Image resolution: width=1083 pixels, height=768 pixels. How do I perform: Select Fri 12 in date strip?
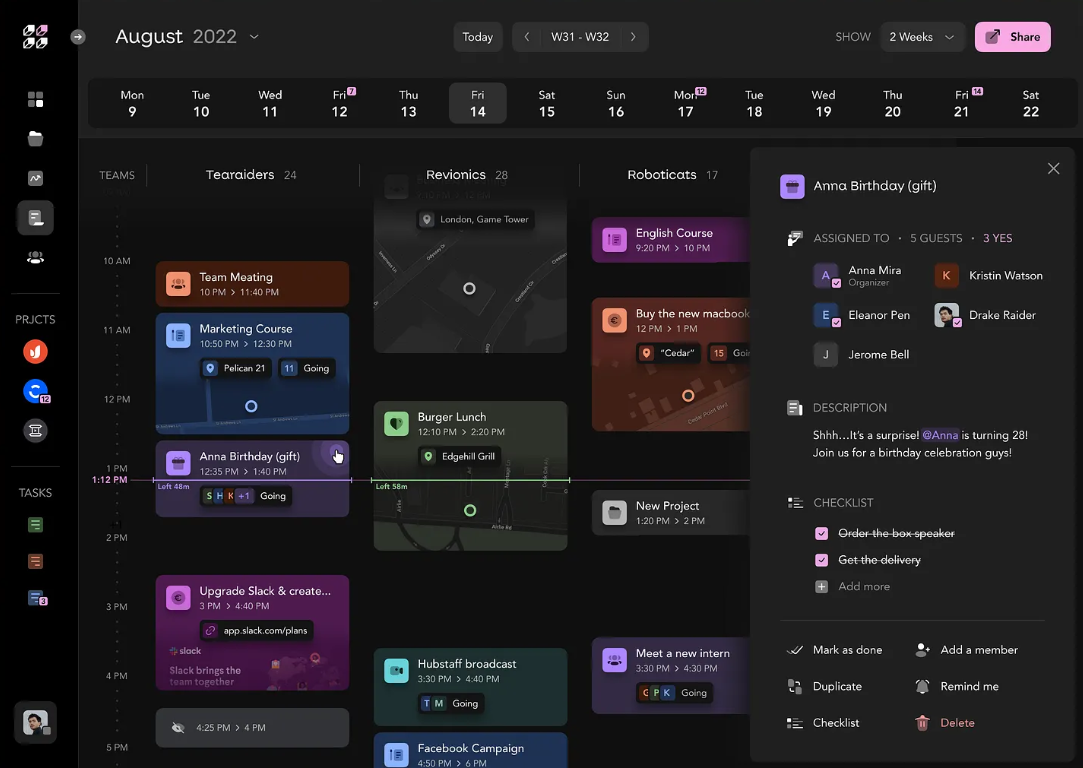click(339, 104)
